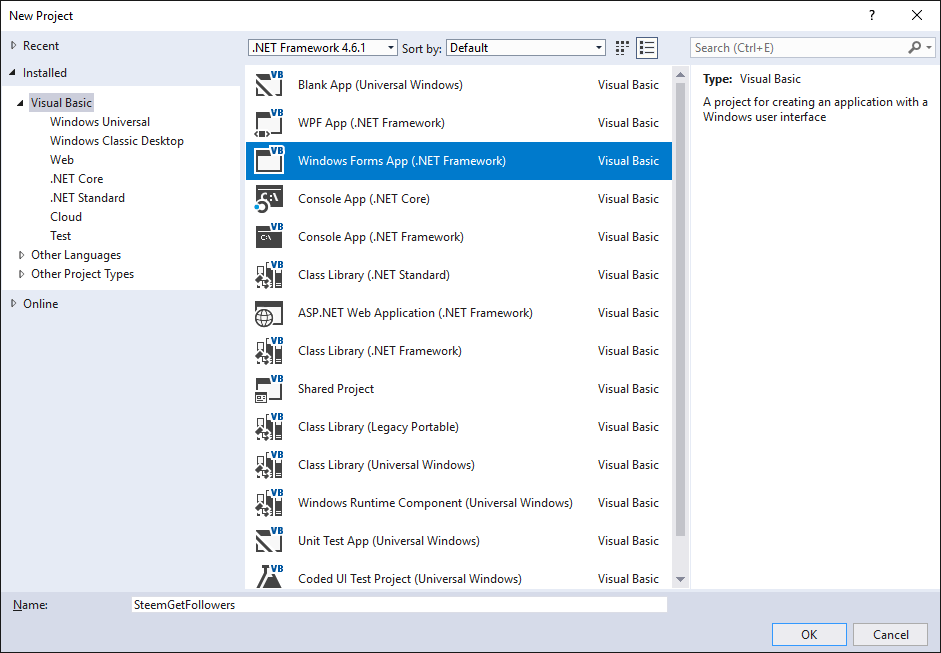Select WPF App (.NET Framework) template name
The image size is (941, 653).
pyautogui.click(x=371, y=123)
